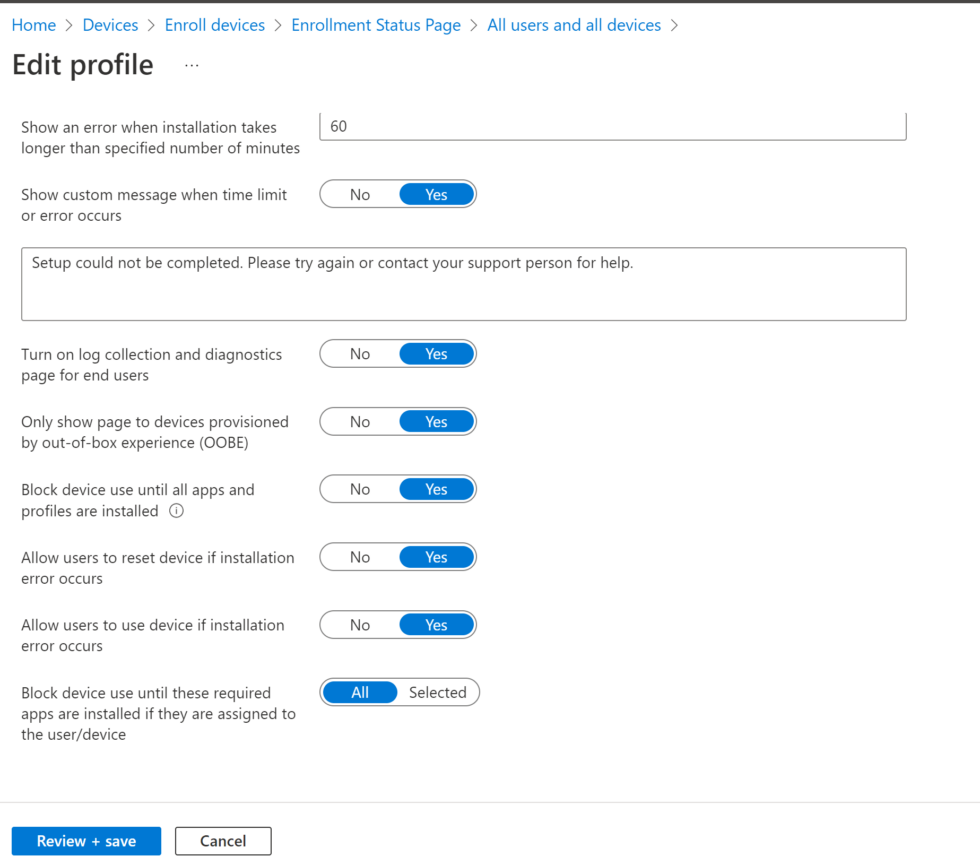The image size is (980, 865).
Task: Select Yes for custom message option
Action: (437, 194)
